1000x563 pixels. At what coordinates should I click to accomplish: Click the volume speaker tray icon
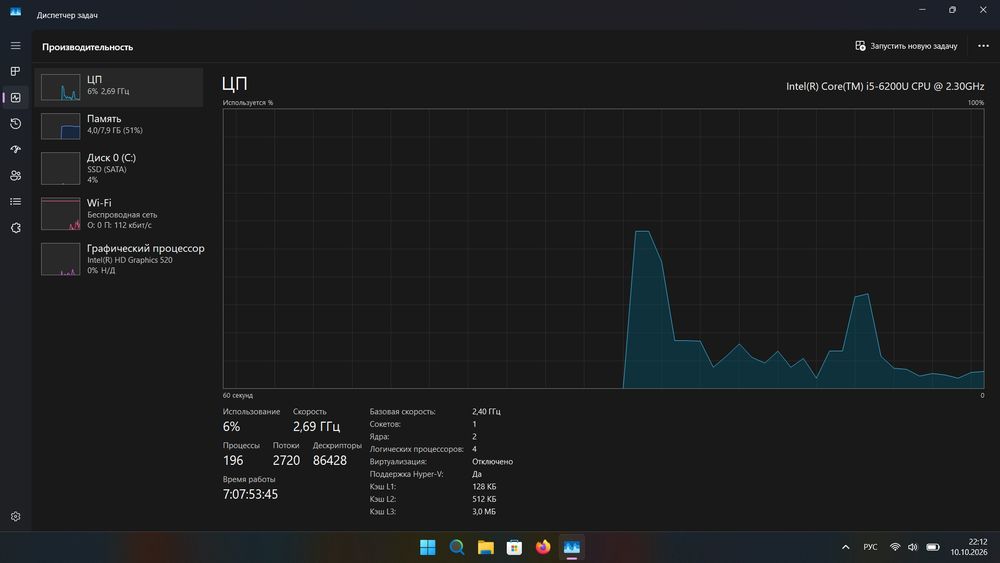coord(913,547)
